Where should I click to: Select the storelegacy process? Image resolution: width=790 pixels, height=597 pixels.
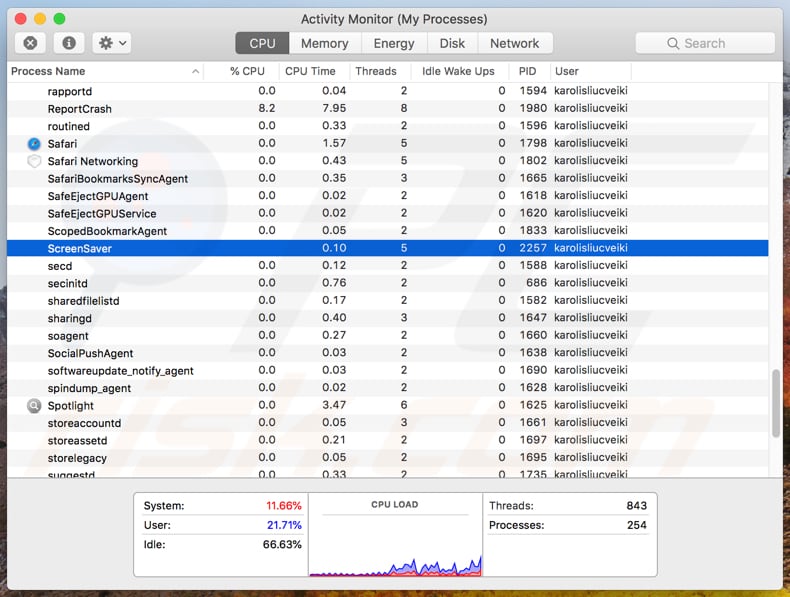click(77, 458)
